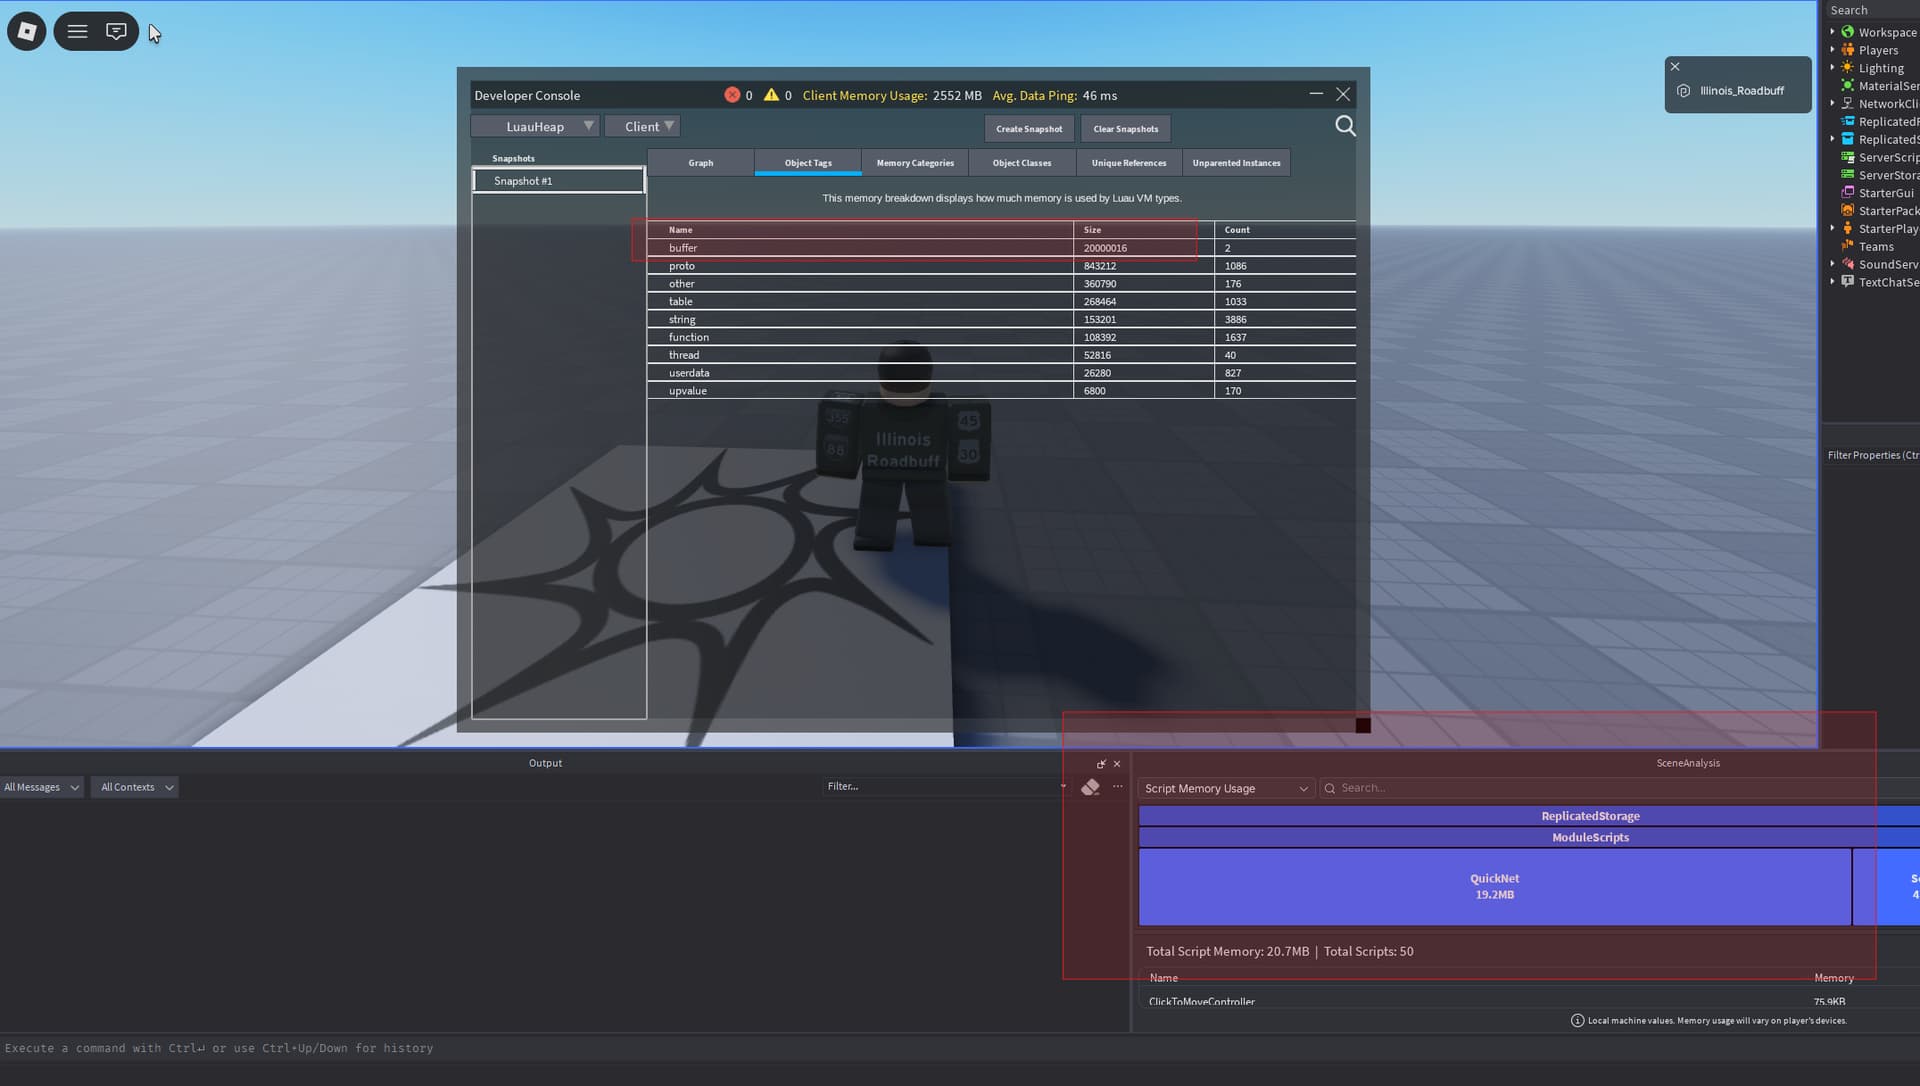Switch to the Object Tags tab

tap(808, 163)
